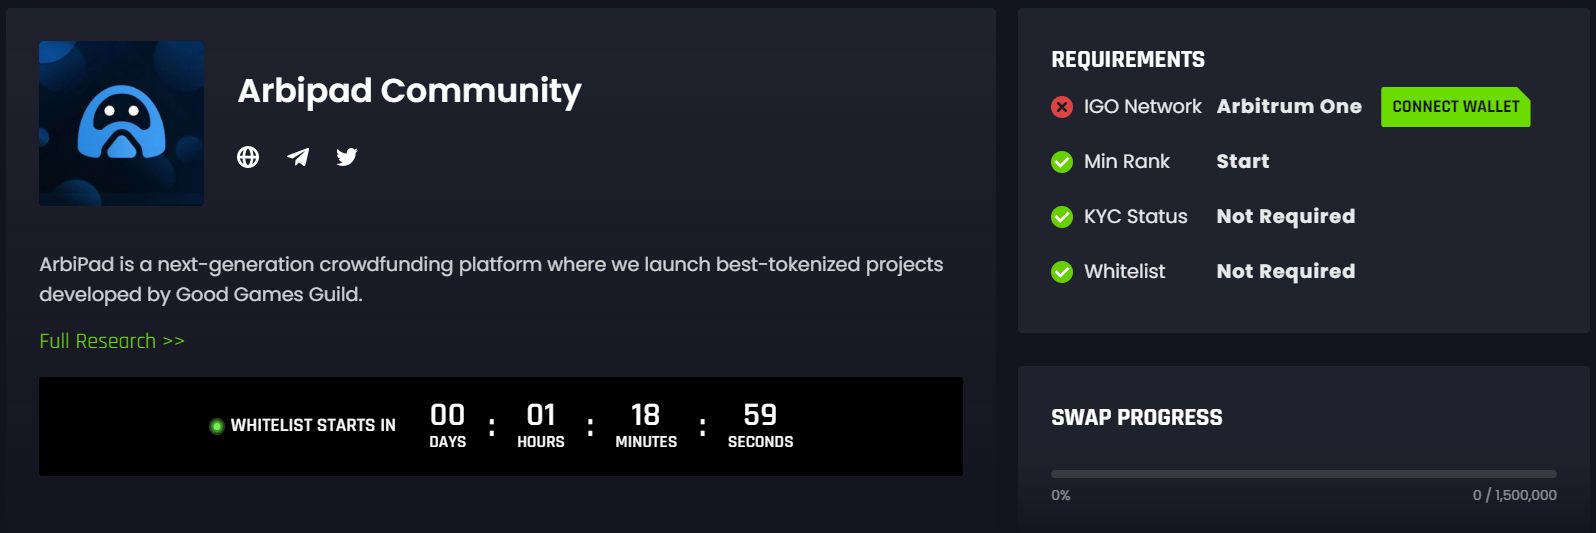Screen dimensions: 1596x533
Task: Click the 'KYC Status' label
Action: tap(1136, 216)
